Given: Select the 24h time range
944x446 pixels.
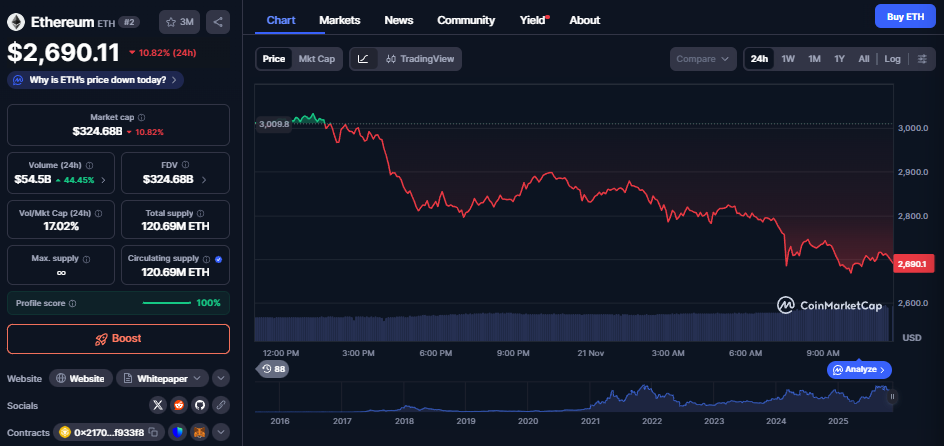Looking at the screenshot, I should coord(759,59).
